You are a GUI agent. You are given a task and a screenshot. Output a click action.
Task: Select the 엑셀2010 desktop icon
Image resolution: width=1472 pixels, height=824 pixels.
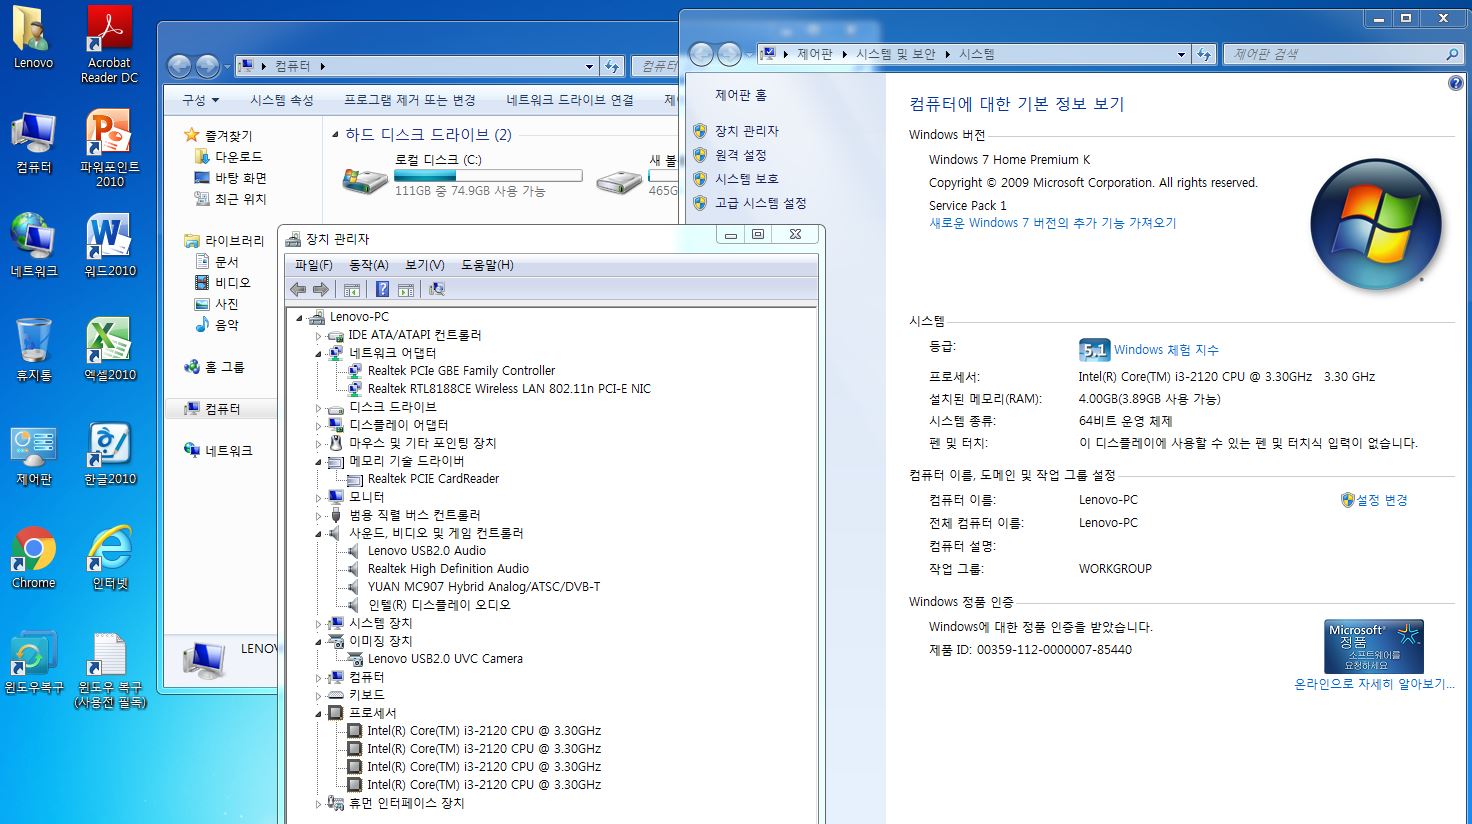(x=109, y=349)
